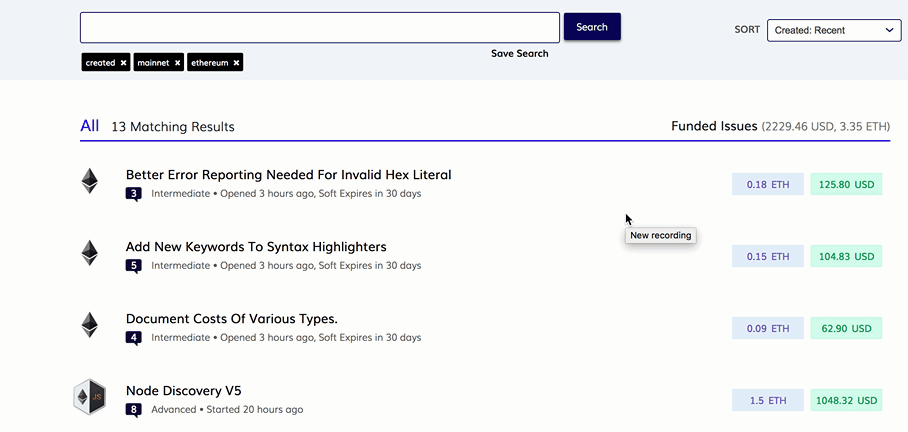Click the JS hexagon avatar for Node Discovery V5

coord(90,397)
